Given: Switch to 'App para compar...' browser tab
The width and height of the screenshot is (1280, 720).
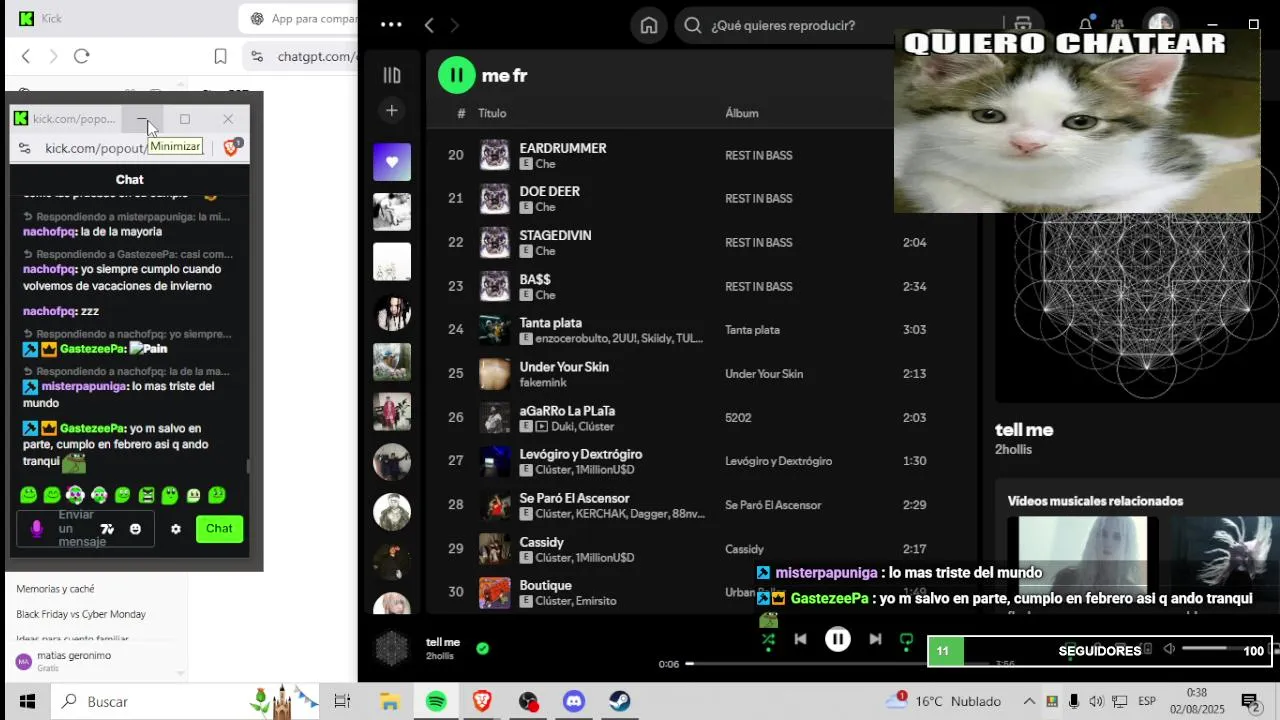Looking at the screenshot, I should click(x=300, y=18).
